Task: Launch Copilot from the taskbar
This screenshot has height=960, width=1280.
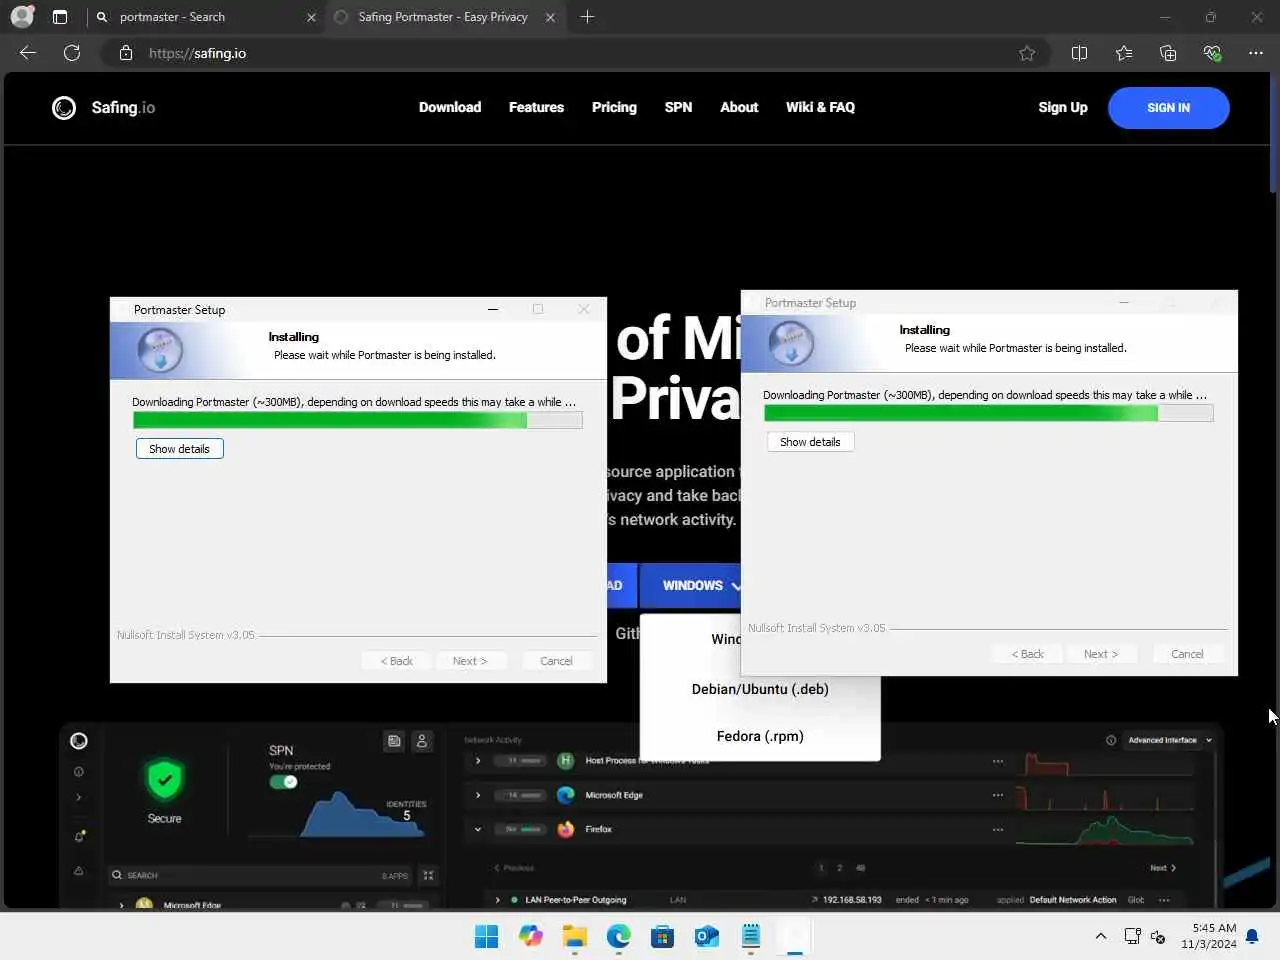Action: [530, 936]
